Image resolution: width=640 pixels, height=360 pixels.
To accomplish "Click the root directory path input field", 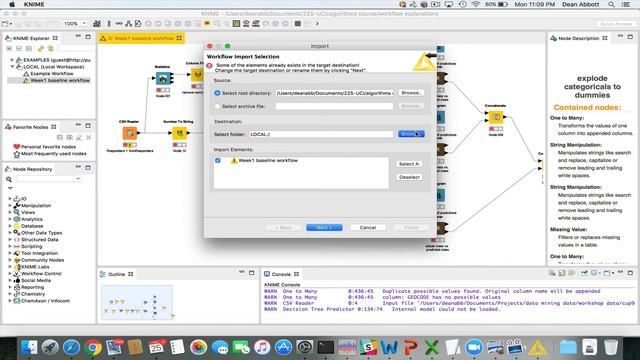I will pos(334,93).
